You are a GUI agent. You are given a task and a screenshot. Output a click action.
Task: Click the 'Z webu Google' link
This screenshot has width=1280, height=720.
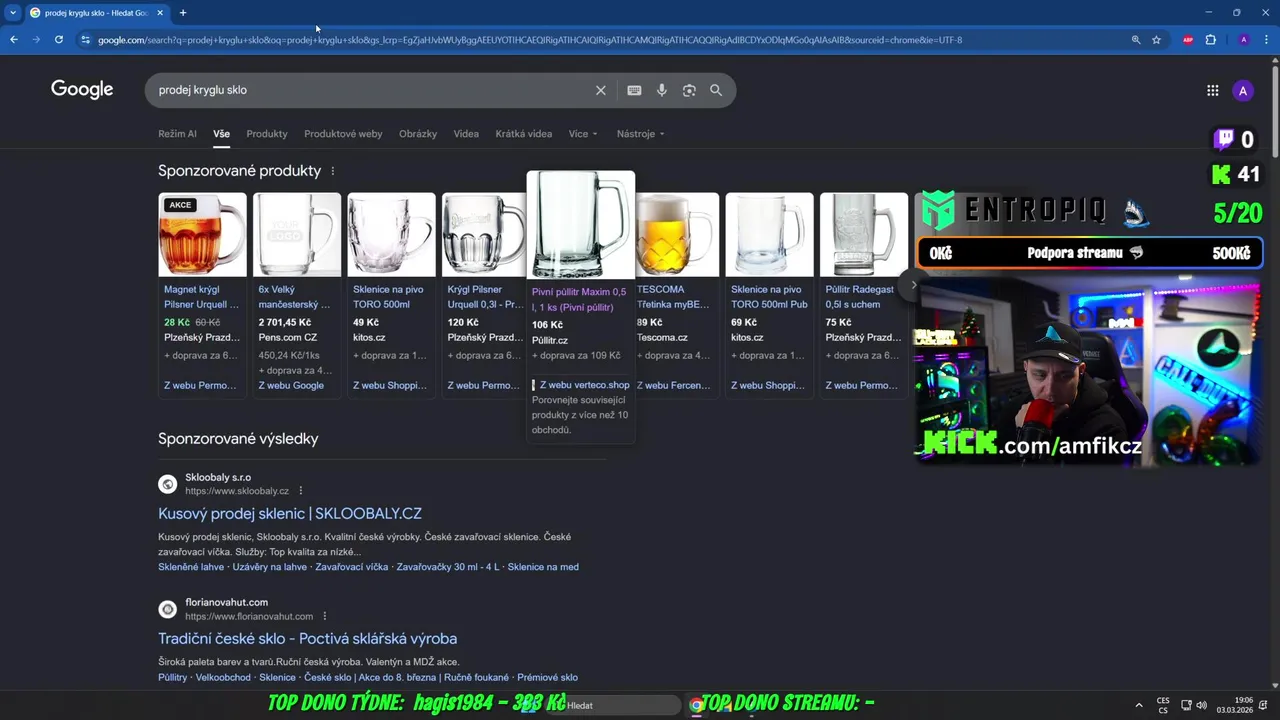[291, 385]
